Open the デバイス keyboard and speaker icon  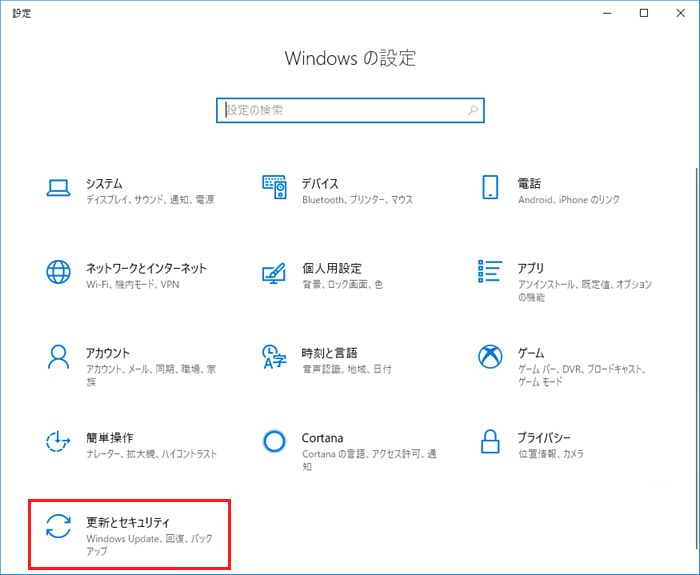point(274,187)
